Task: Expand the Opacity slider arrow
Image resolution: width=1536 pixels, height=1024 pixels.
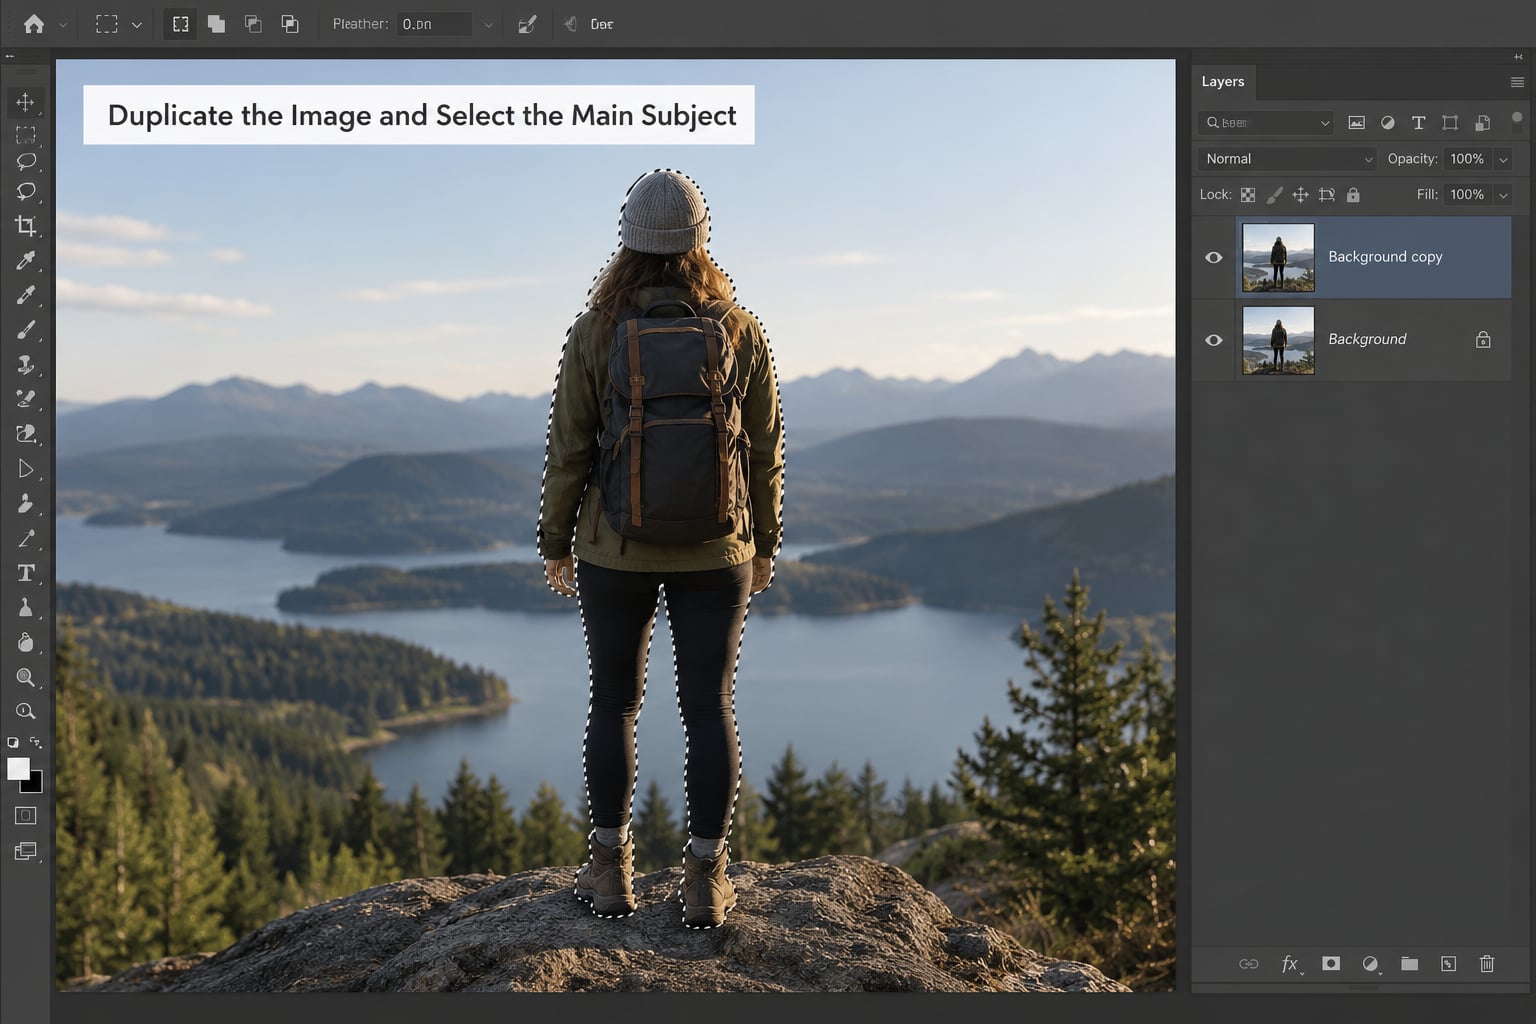Action: (x=1503, y=159)
